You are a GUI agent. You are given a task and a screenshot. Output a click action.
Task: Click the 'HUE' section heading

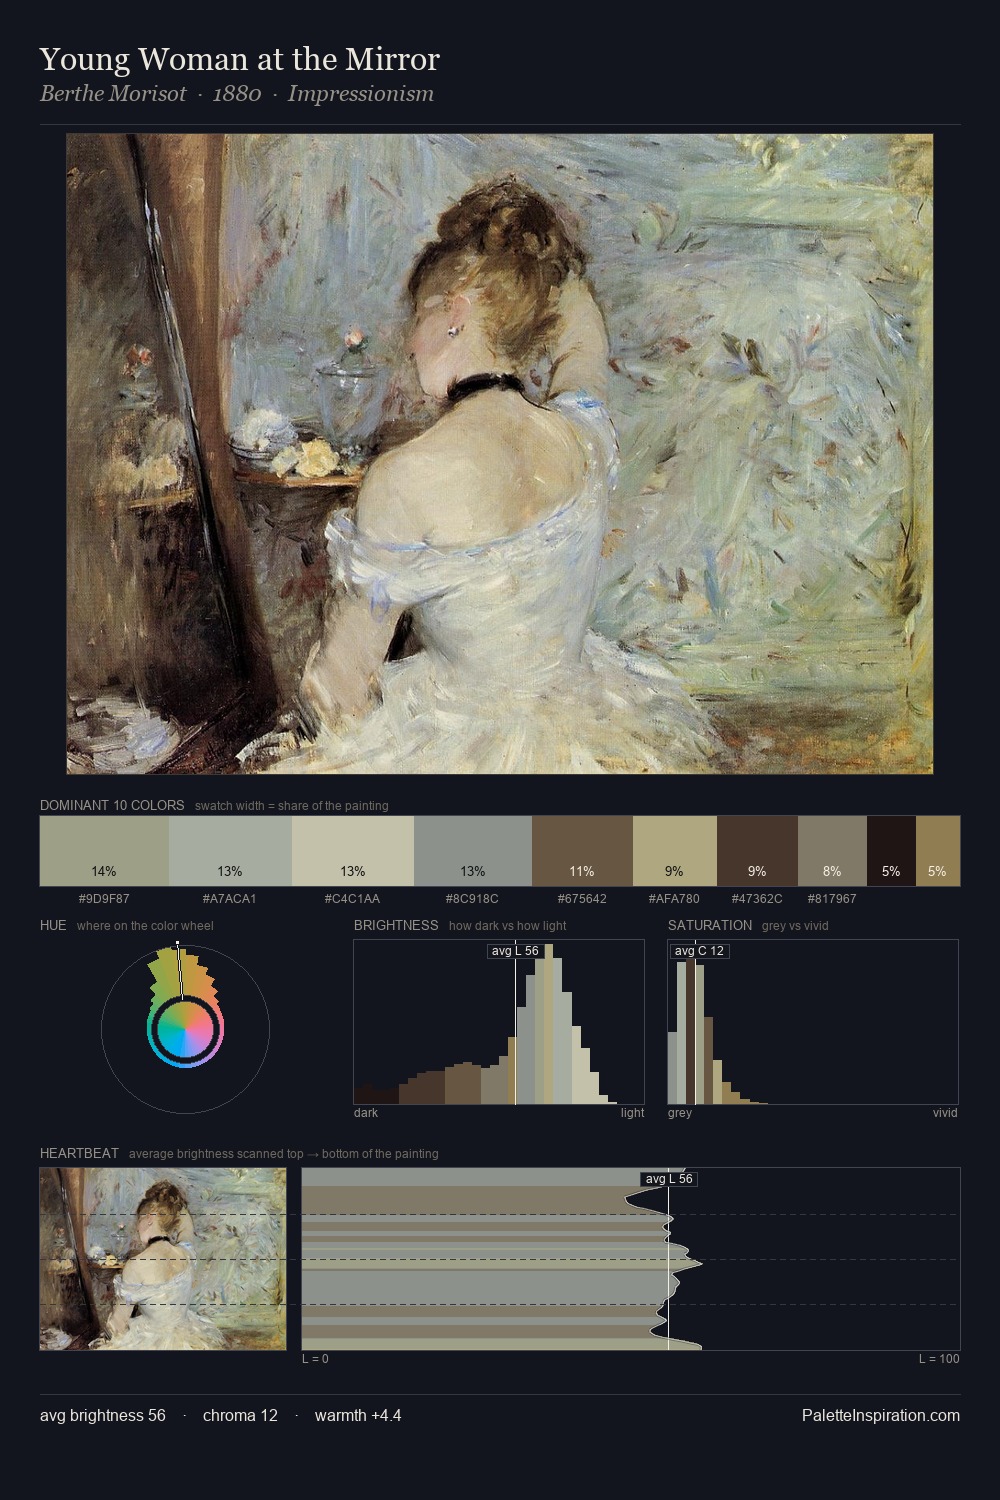(x=53, y=925)
